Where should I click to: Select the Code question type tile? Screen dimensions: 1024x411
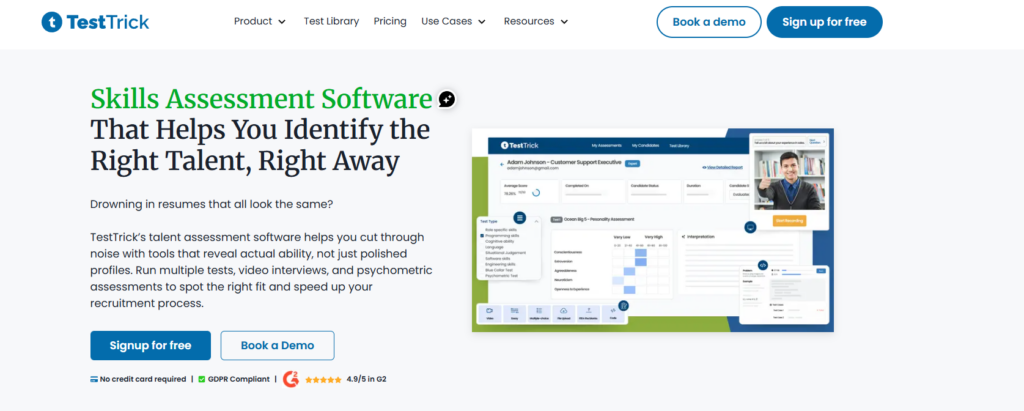pos(613,314)
